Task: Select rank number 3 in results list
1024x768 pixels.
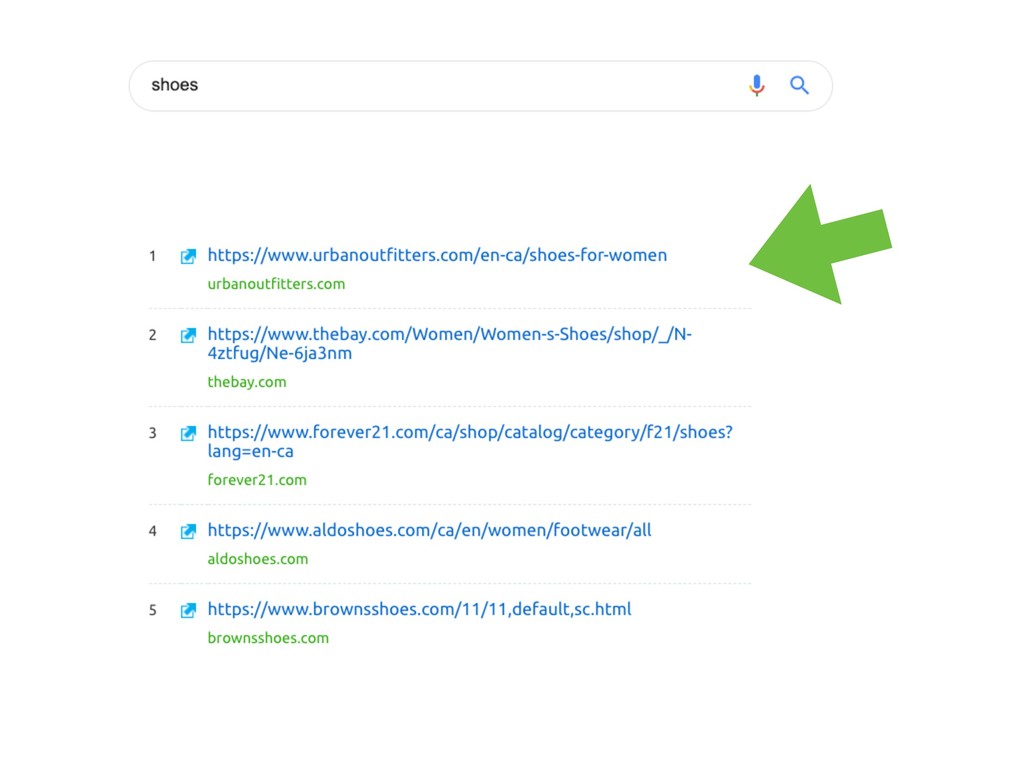Action: click(x=153, y=433)
